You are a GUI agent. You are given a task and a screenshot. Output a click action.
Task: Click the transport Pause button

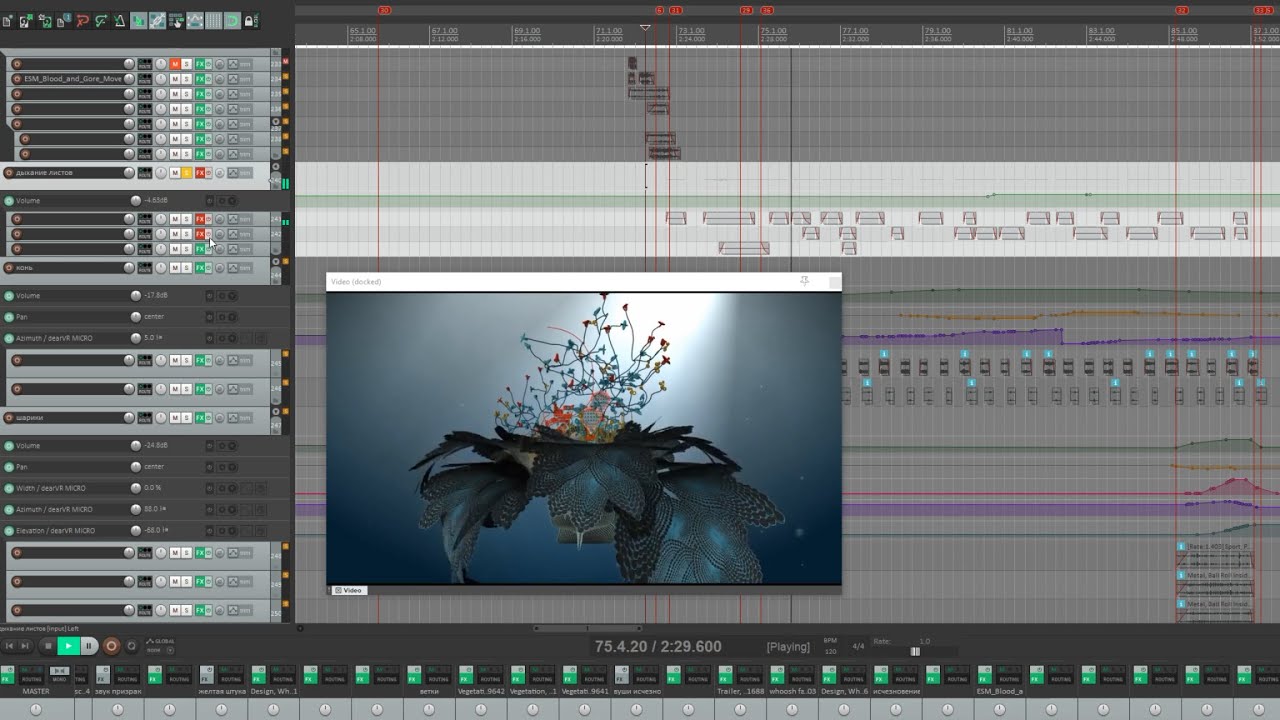(x=88, y=646)
